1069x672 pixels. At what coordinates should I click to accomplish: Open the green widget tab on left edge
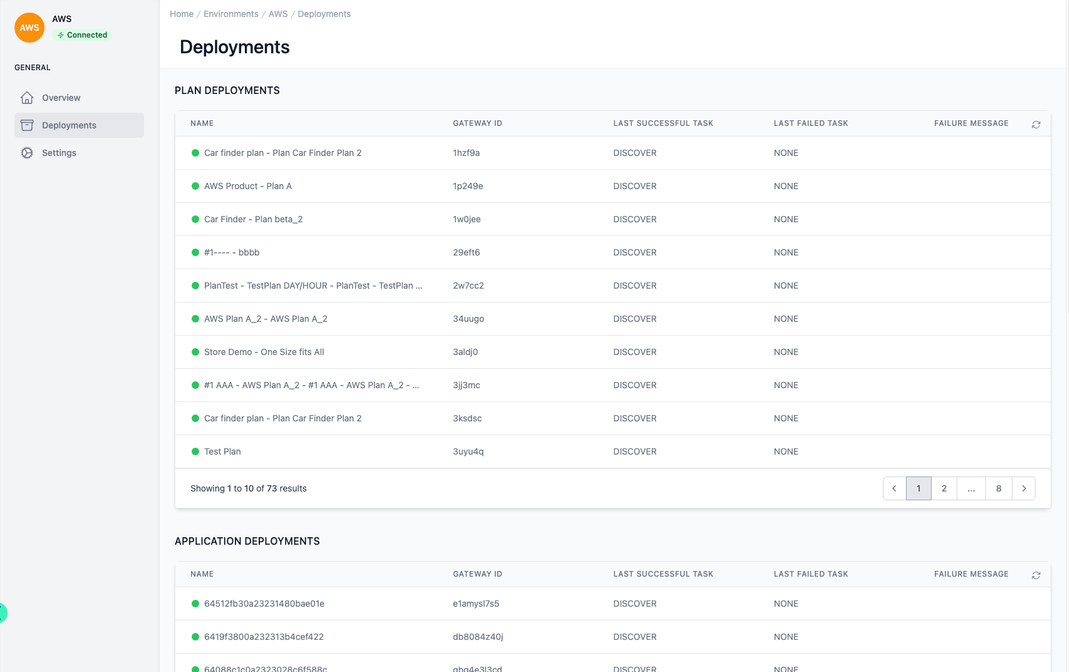pos(4,613)
